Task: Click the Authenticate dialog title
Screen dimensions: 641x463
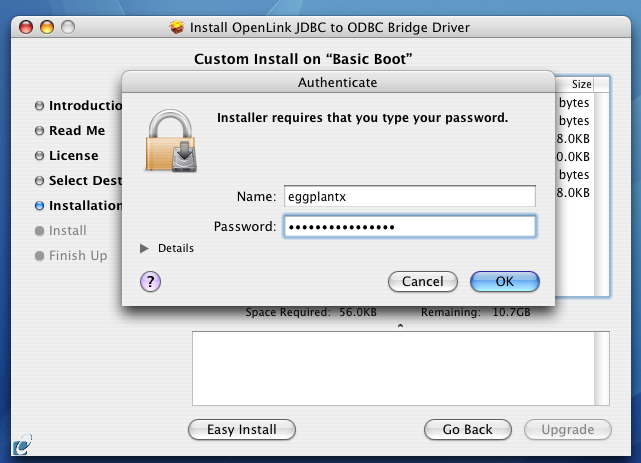Action: [338, 83]
